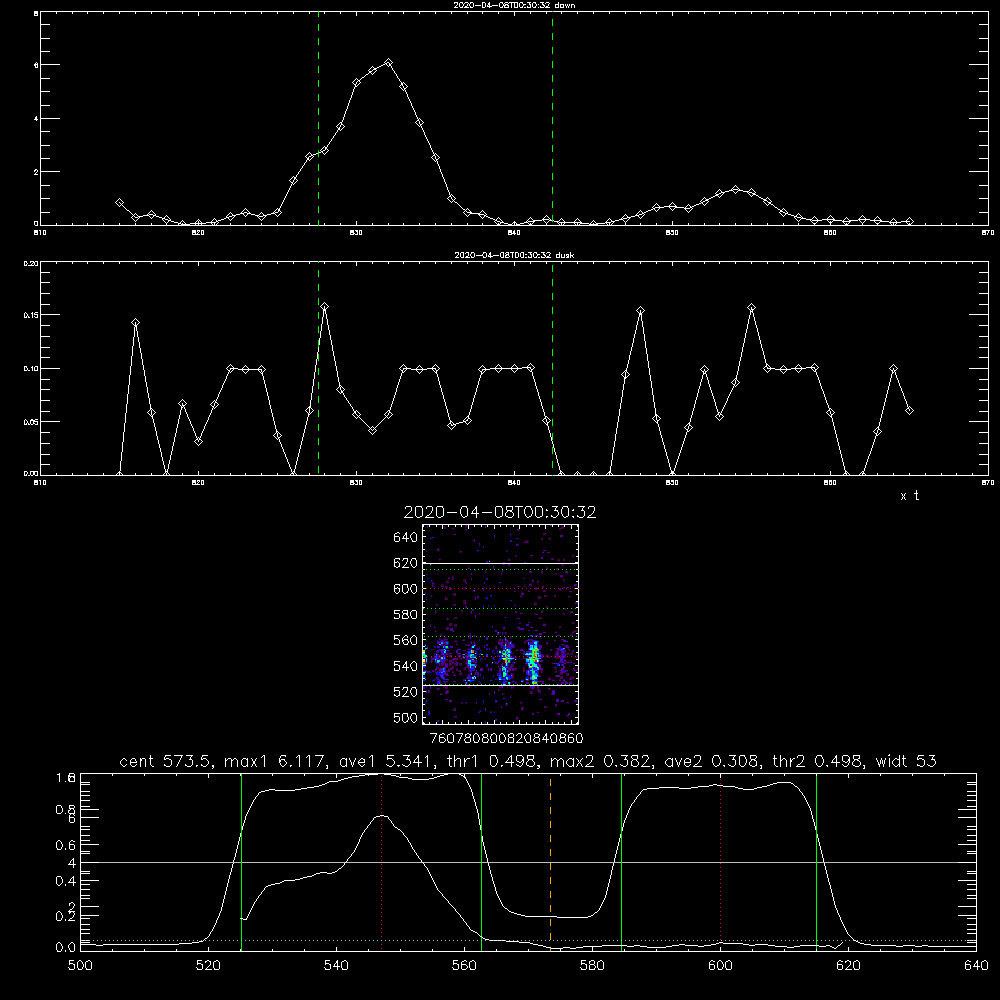Viewport: 1000px width, 1000px height.
Task: Click the dawn plot title text
Action: click(514, 5)
